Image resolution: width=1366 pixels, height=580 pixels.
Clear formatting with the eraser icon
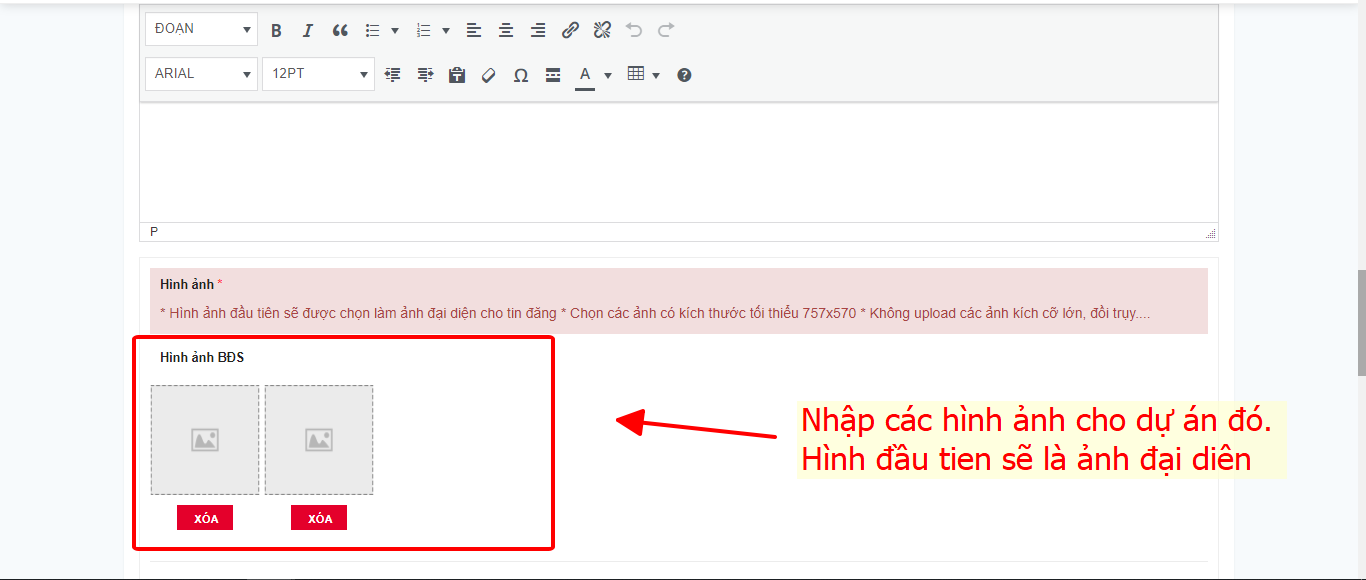click(489, 75)
